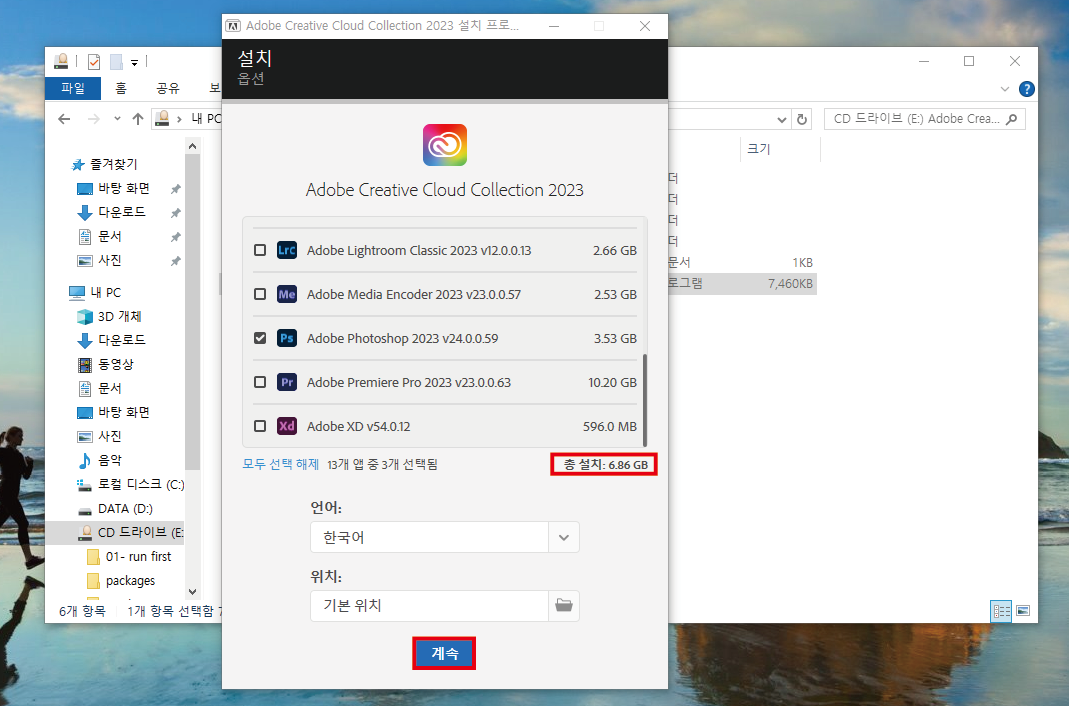Click the Media Encoder Me icon
Image resolution: width=1069 pixels, height=706 pixels.
pos(287,294)
